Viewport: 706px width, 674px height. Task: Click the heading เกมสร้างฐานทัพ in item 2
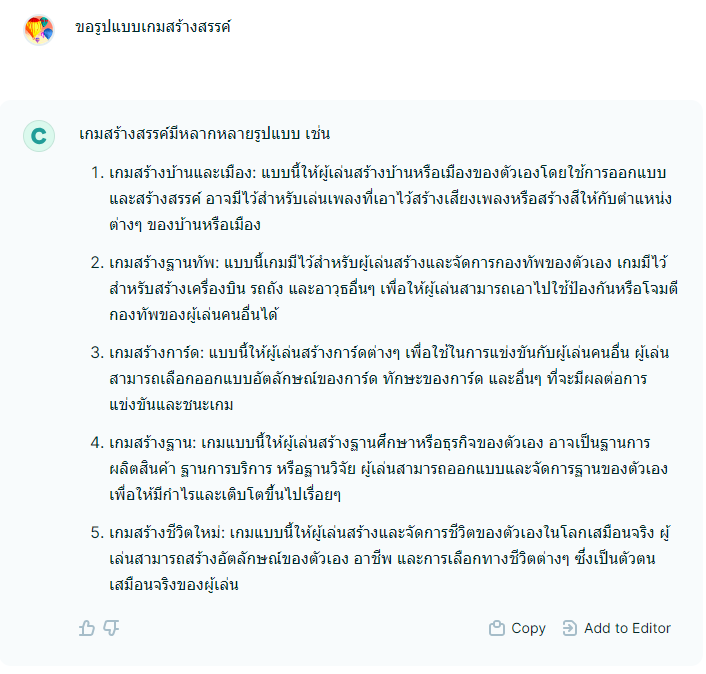[163, 263]
